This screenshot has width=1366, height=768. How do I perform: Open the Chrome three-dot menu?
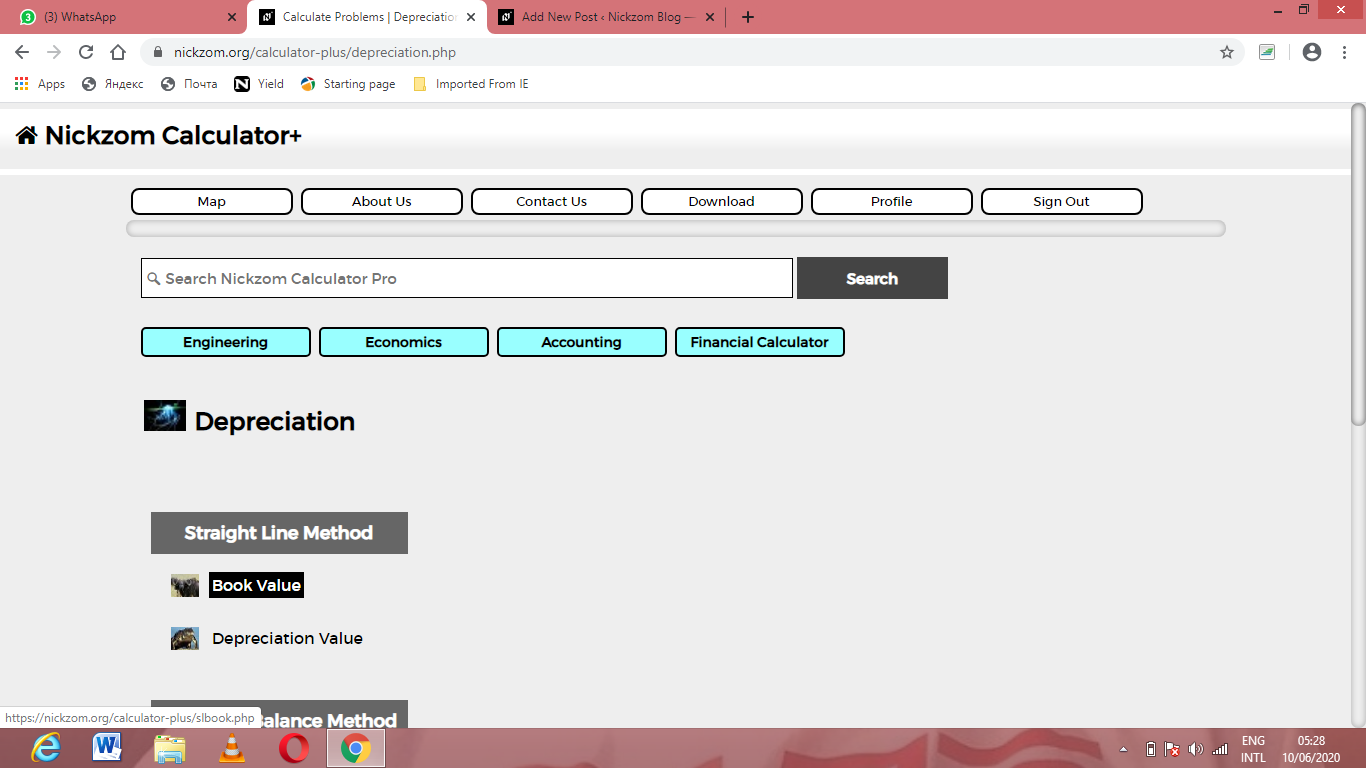pos(1344,52)
